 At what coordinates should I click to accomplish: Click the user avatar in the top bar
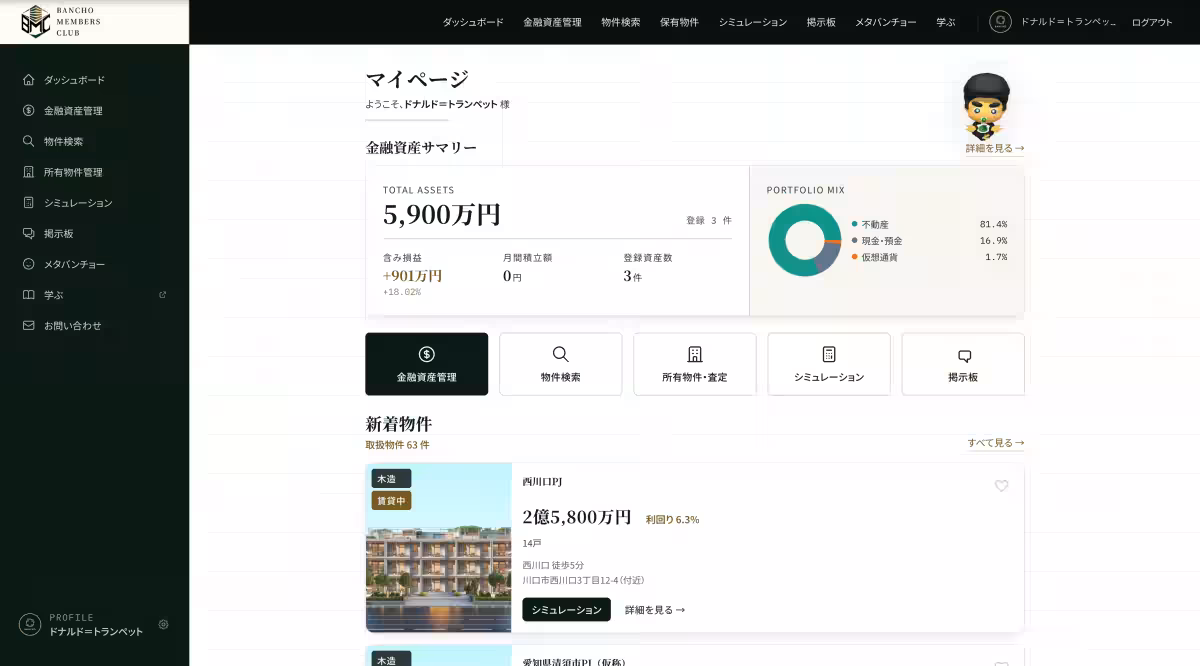coord(1000,22)
